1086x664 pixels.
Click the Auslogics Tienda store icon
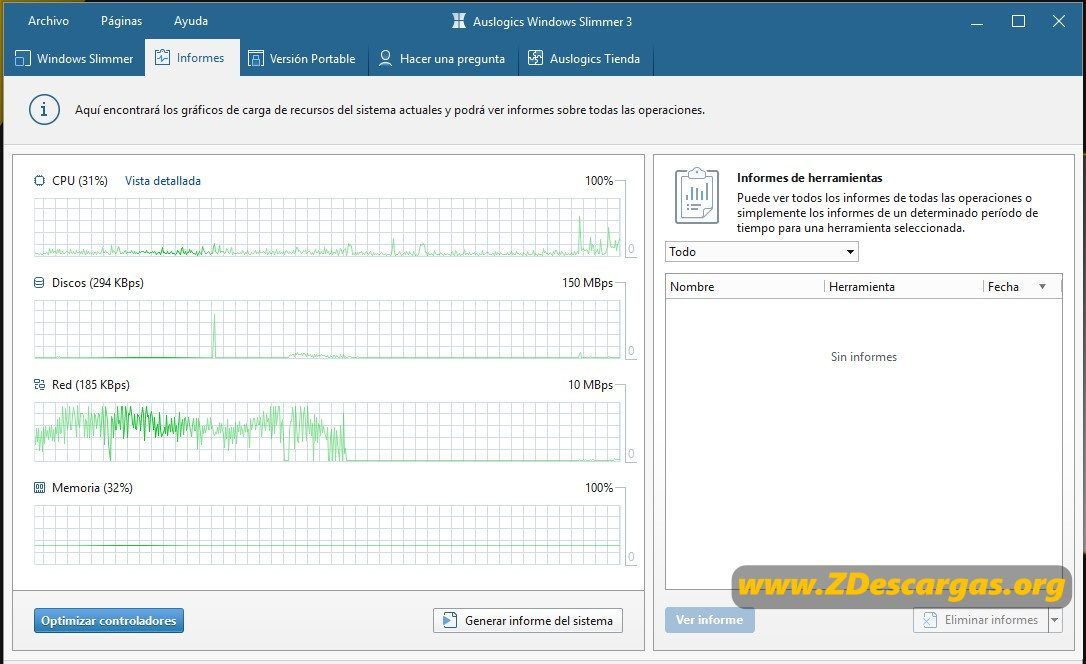[535, 58]
